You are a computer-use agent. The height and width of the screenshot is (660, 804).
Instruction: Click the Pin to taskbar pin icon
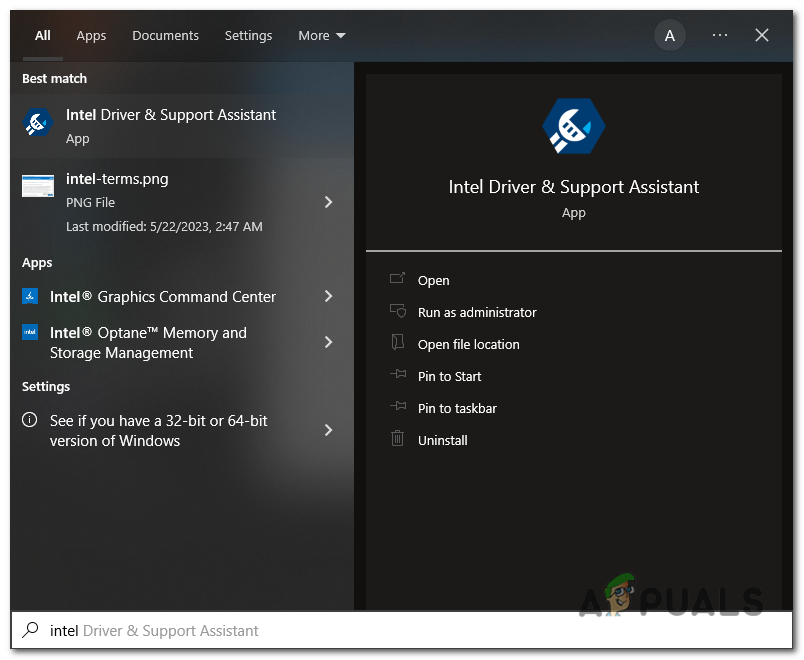point(399,408)
